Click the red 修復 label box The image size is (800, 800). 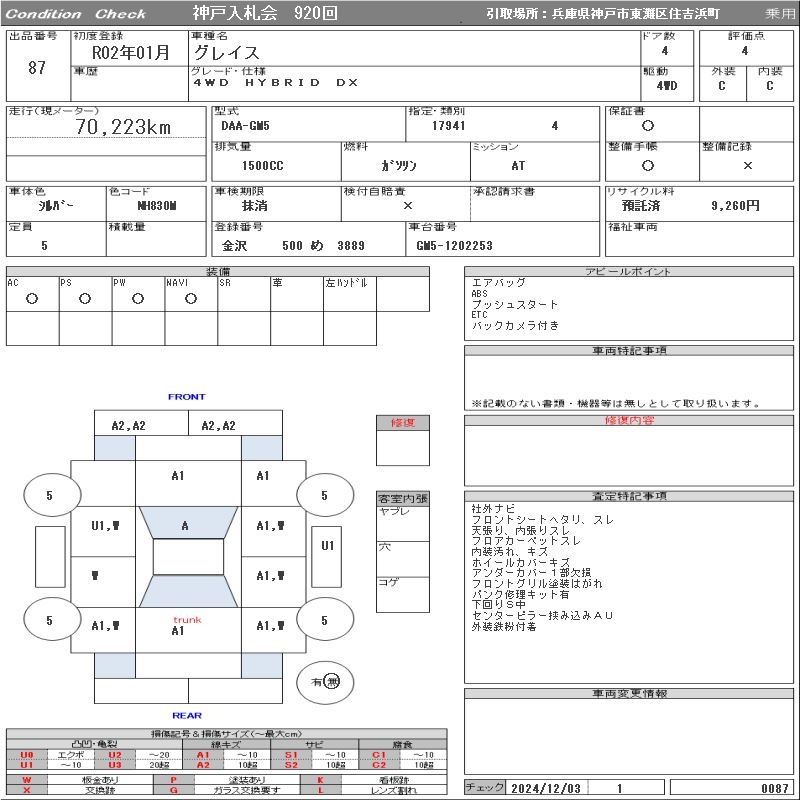click(x=402, y=423)
